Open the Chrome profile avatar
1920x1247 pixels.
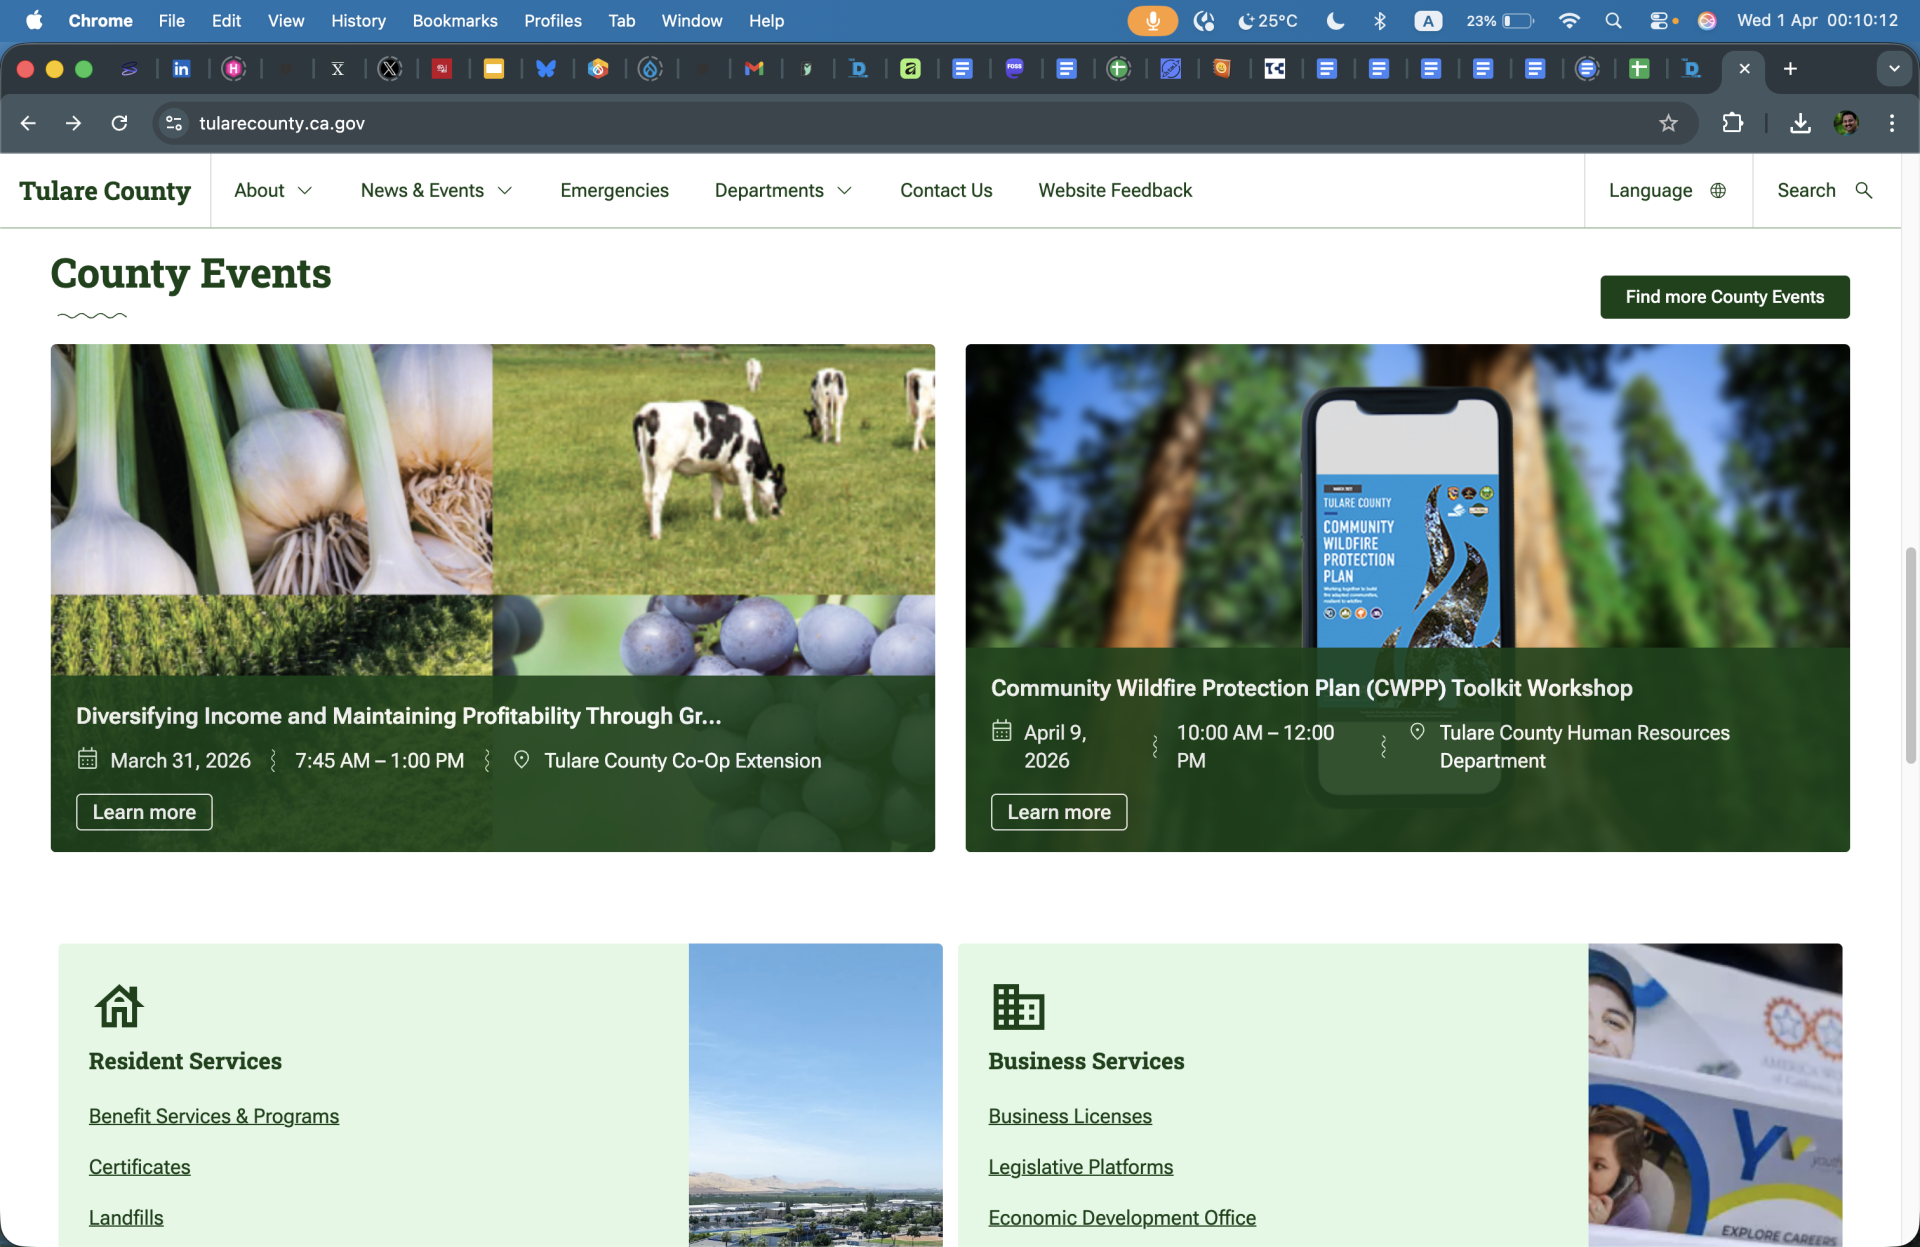point(1846,123)
